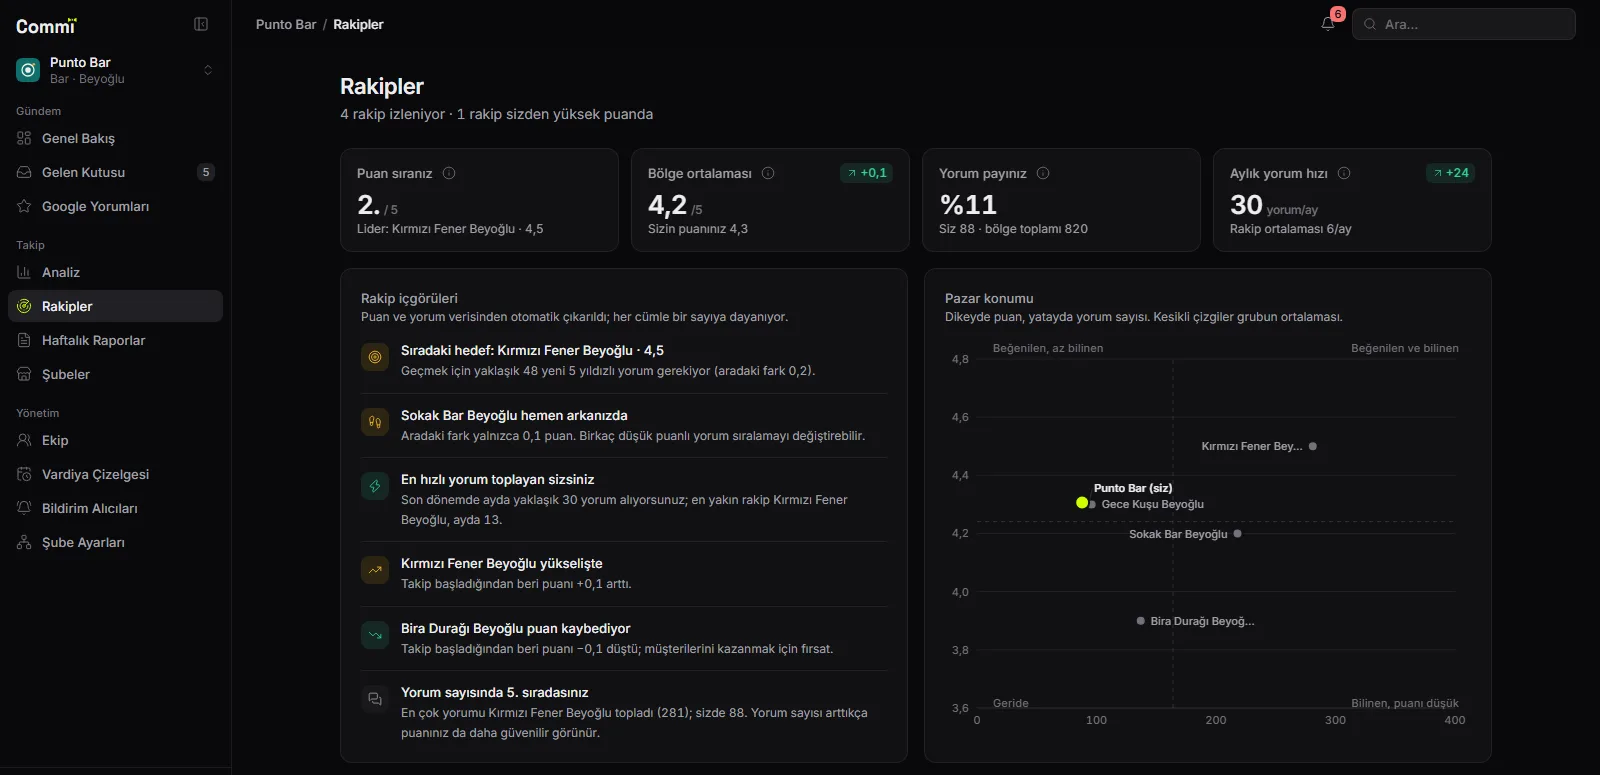Show info for Puan sıranız

[449, 173]
